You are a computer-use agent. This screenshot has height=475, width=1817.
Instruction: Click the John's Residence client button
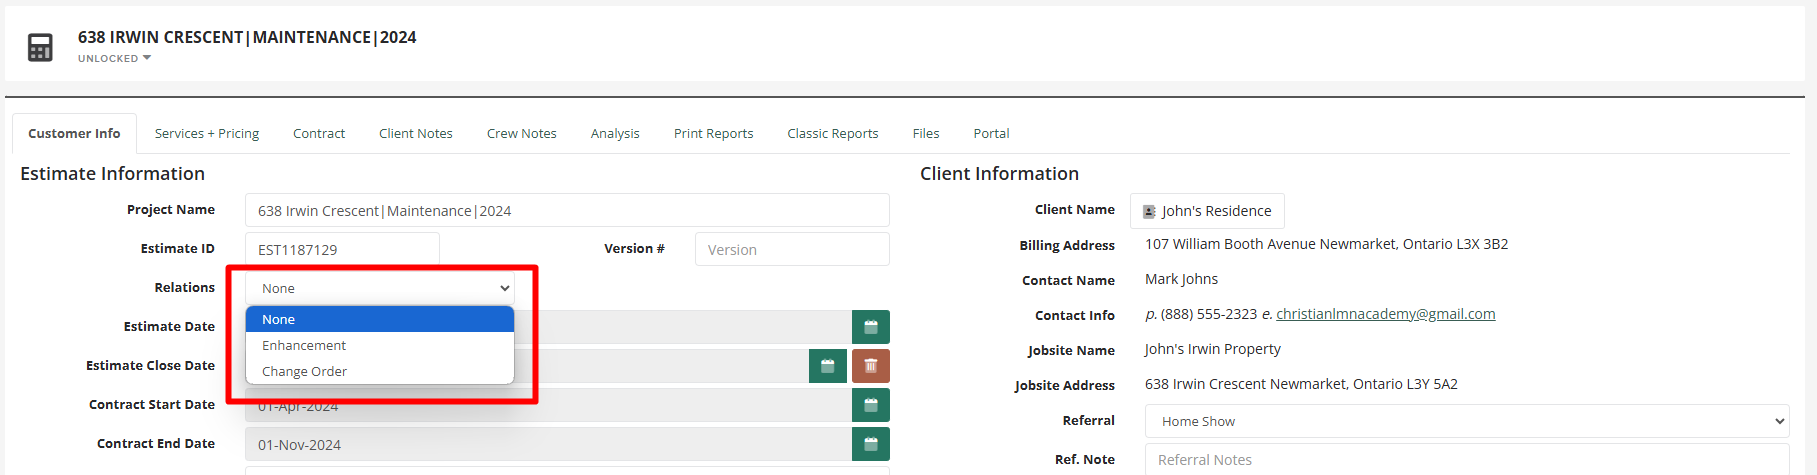pos(1207,211)
